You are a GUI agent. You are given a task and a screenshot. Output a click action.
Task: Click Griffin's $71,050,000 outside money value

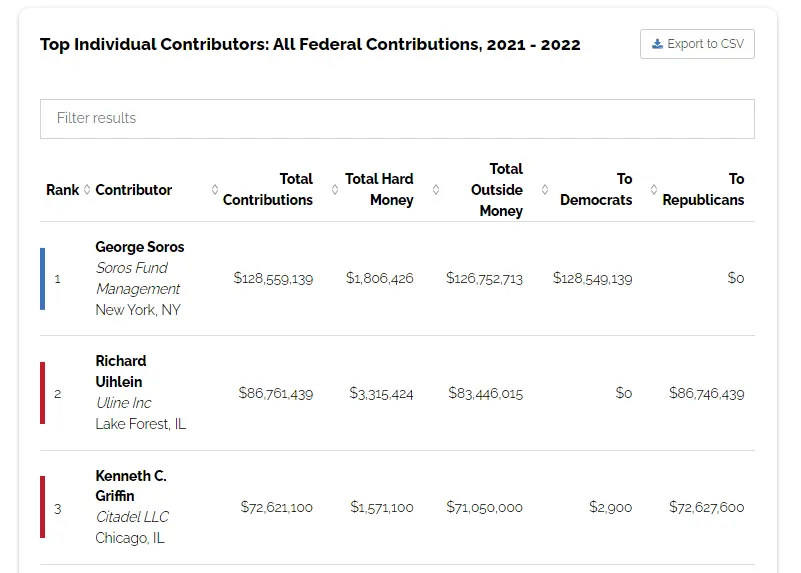(x=484, y=508)
